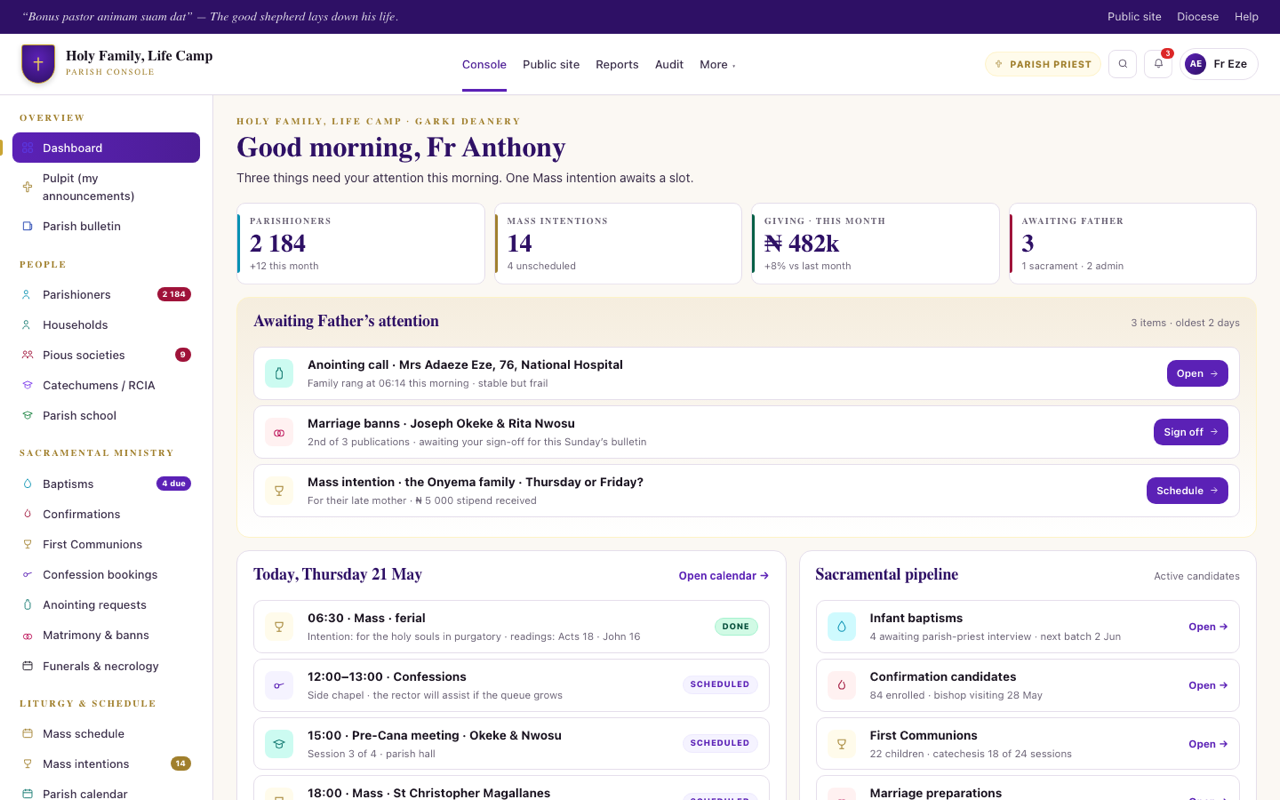The width and height of the screenshot is (1280, 800).
Task: Open notifications bell icon
Action: point(1158,64)
